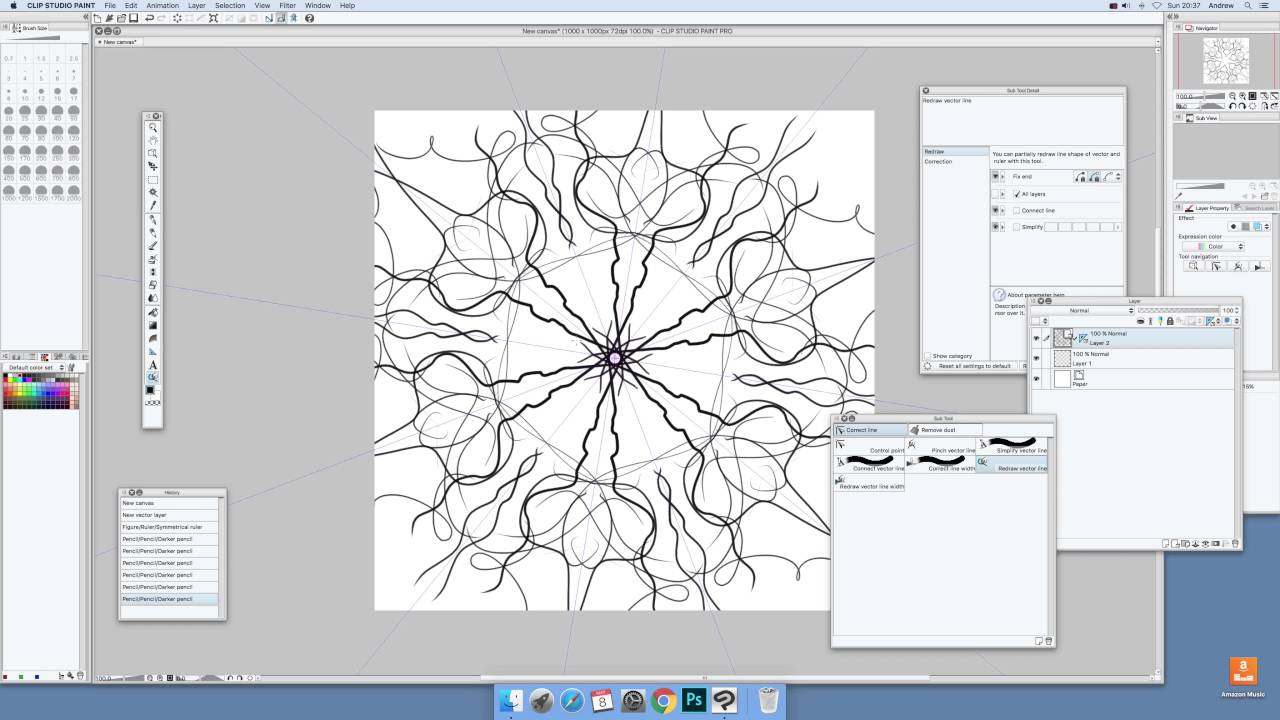Click the About parameter help icon
Screen dimensions: 1280x720
click(999, 294)
